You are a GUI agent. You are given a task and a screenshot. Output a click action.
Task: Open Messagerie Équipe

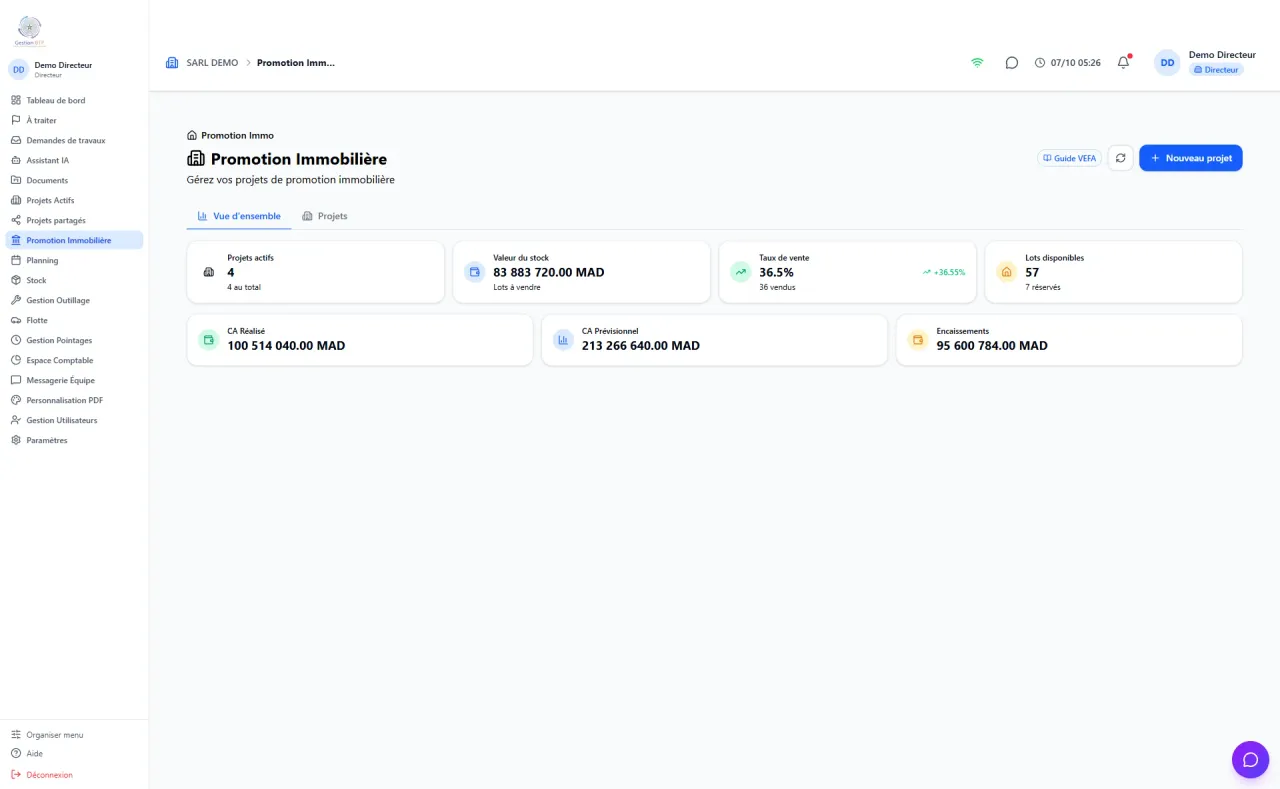pyautogui.click(x=74, y=380)
